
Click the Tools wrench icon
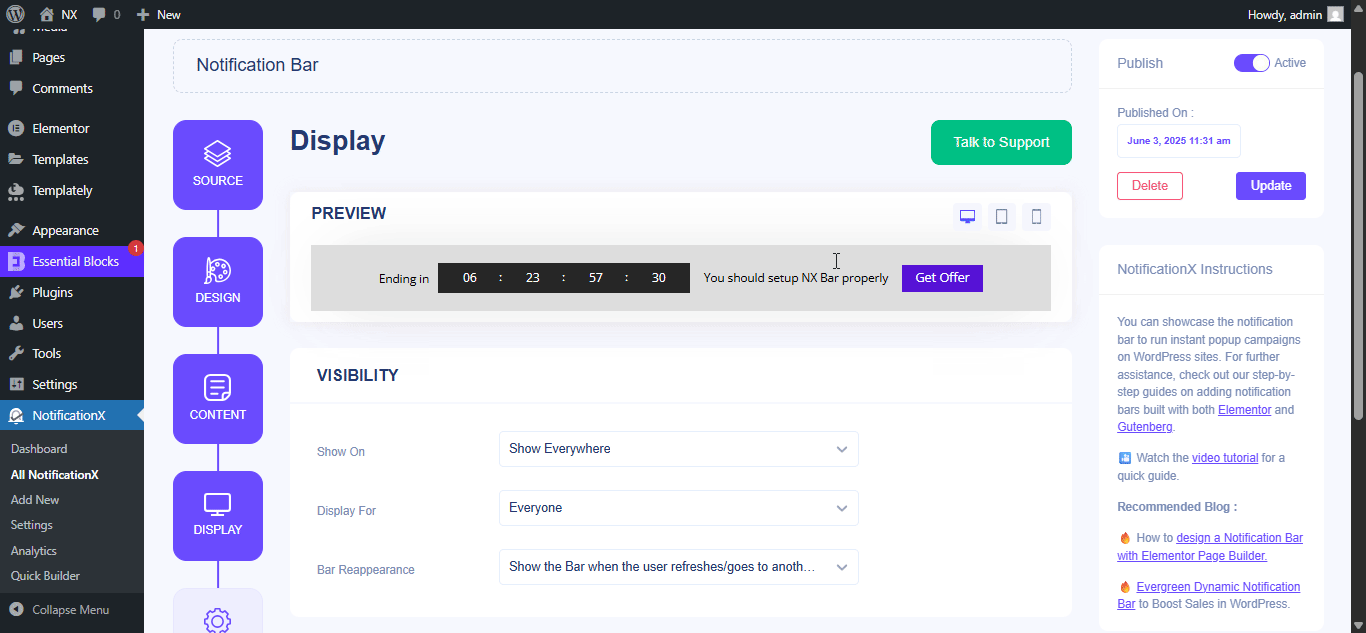[x=16, y=353]
